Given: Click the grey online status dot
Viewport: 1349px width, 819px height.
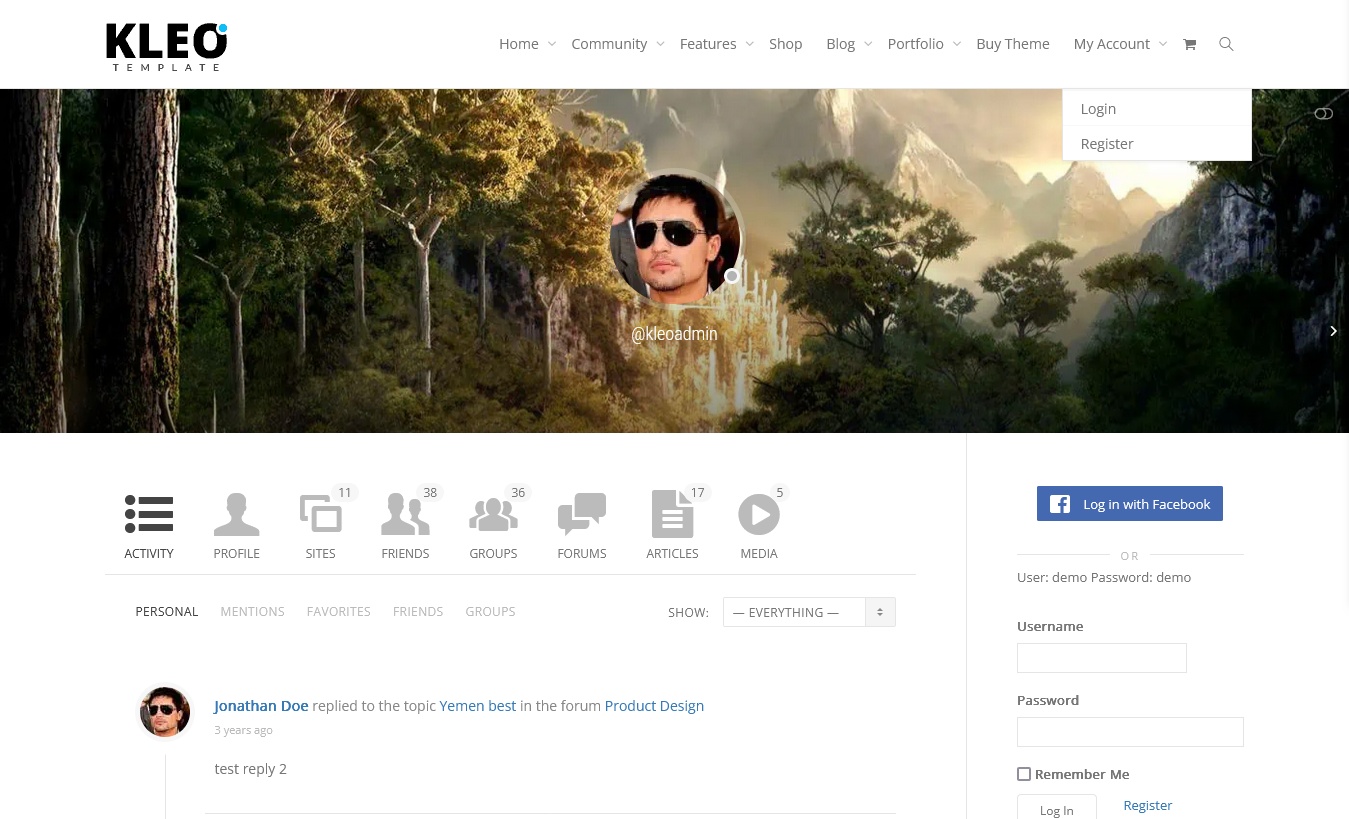Looking at the screenshot, I should (x=732, y=276).
